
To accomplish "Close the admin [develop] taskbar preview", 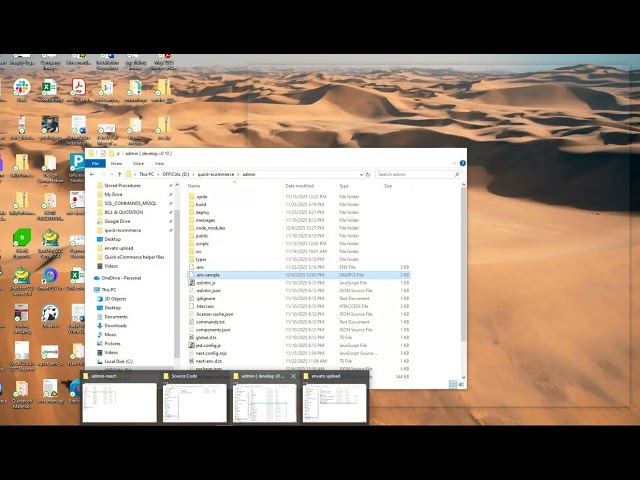I will [x=293, y=376].
